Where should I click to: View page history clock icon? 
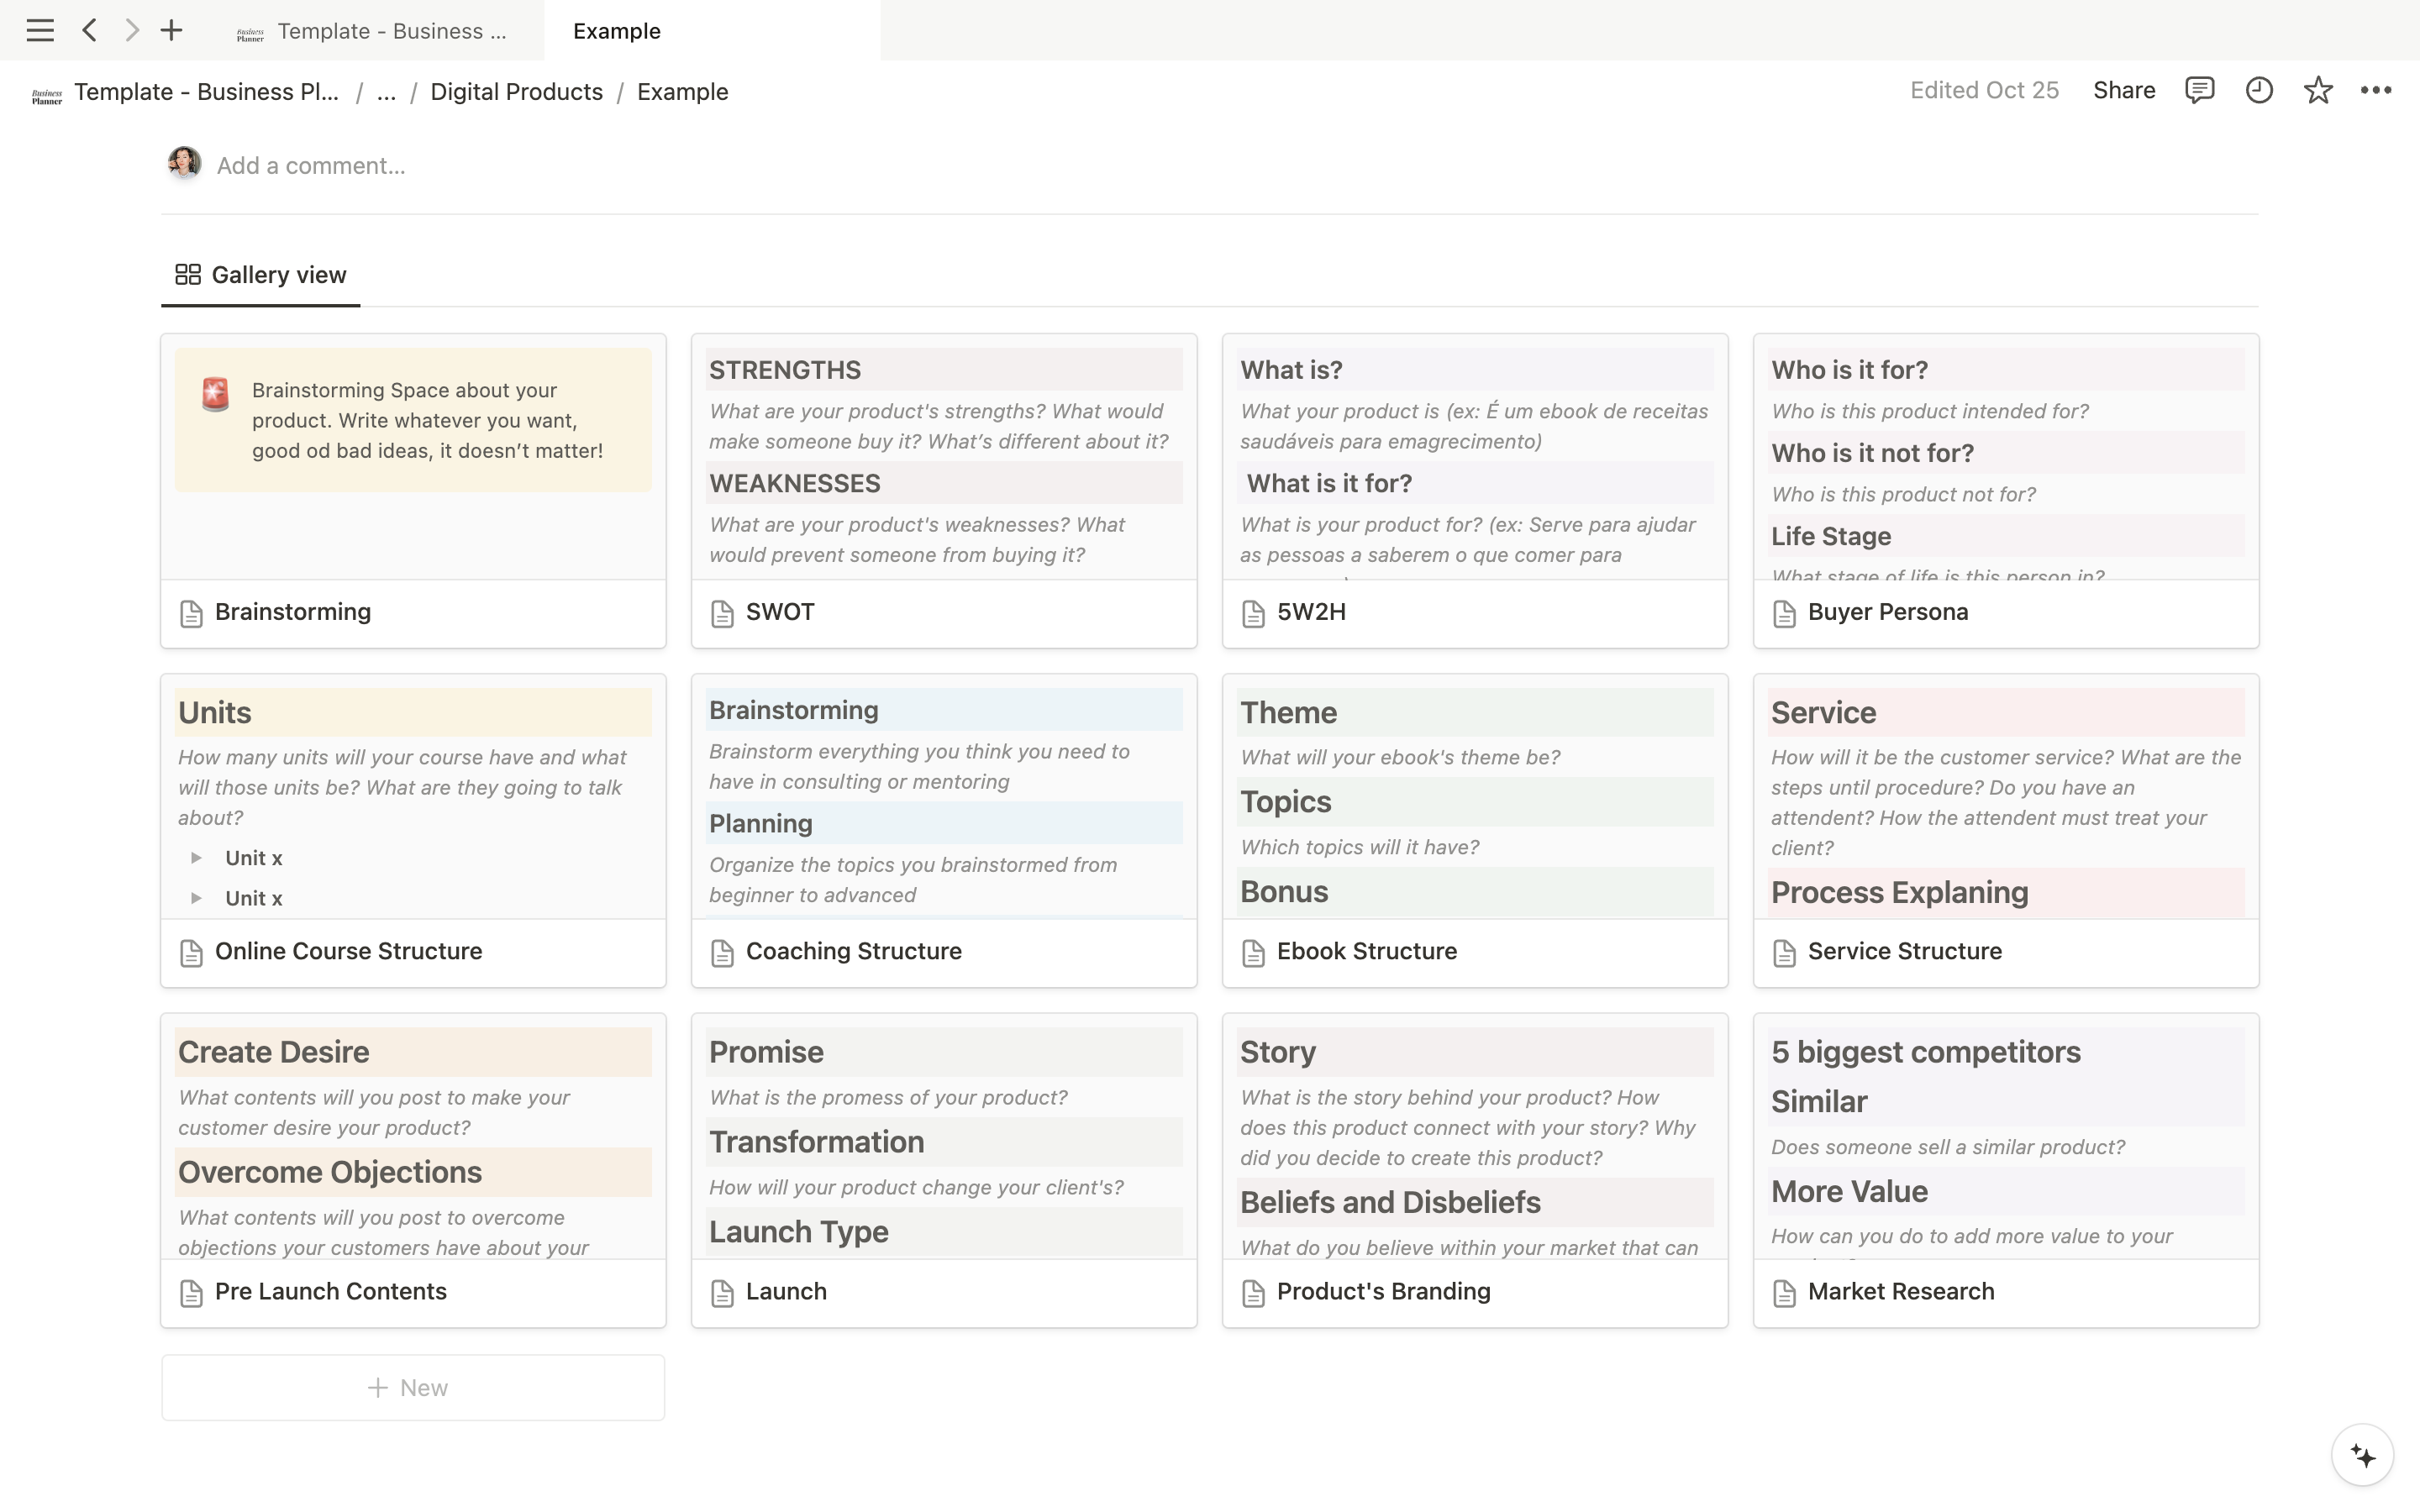pyautogui.click(x=2259, y=90)
